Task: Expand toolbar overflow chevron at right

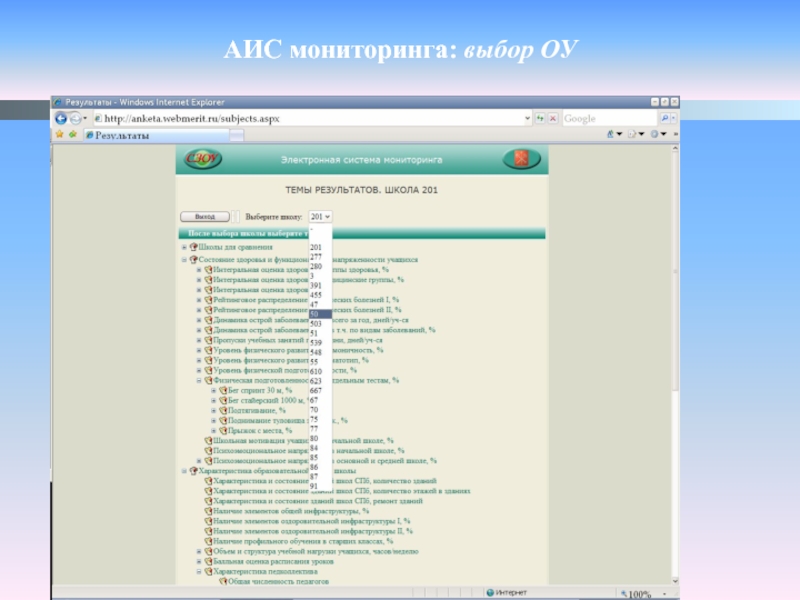Action: click(676, 134)
